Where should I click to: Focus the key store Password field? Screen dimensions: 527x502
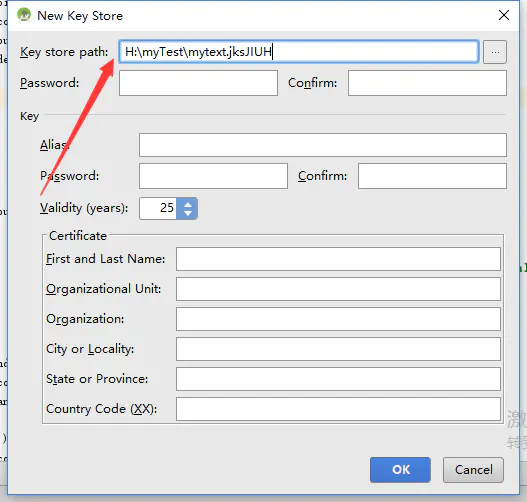point(198,83)
